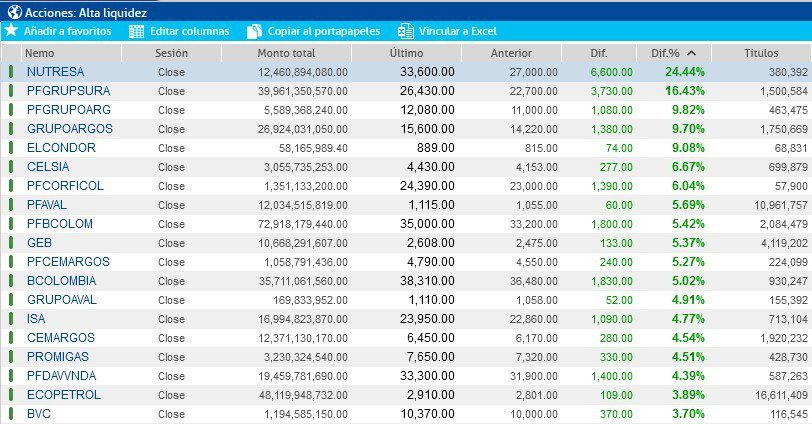
Task: Select Vincular a Excel
Action: point(458,31)
